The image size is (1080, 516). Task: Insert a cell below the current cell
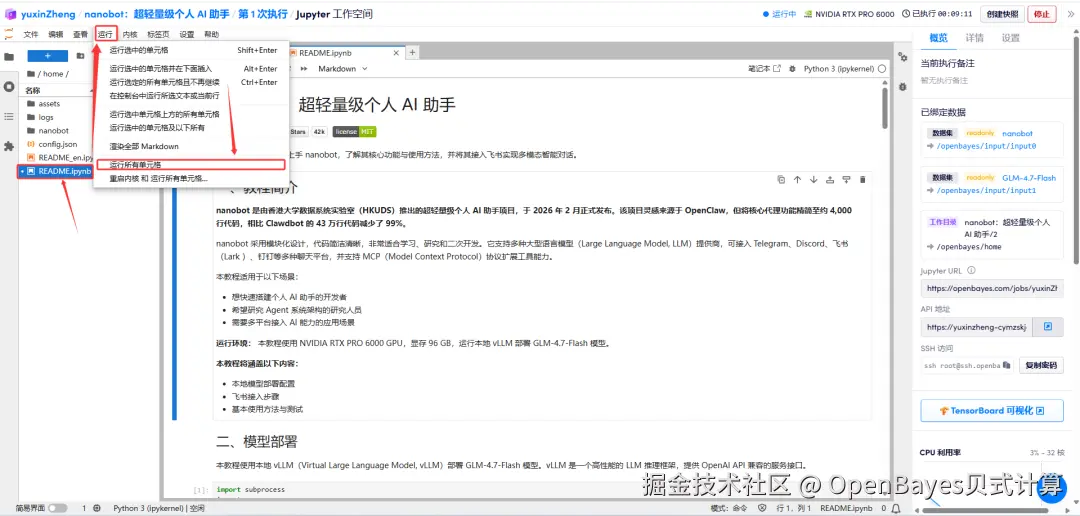847,180
